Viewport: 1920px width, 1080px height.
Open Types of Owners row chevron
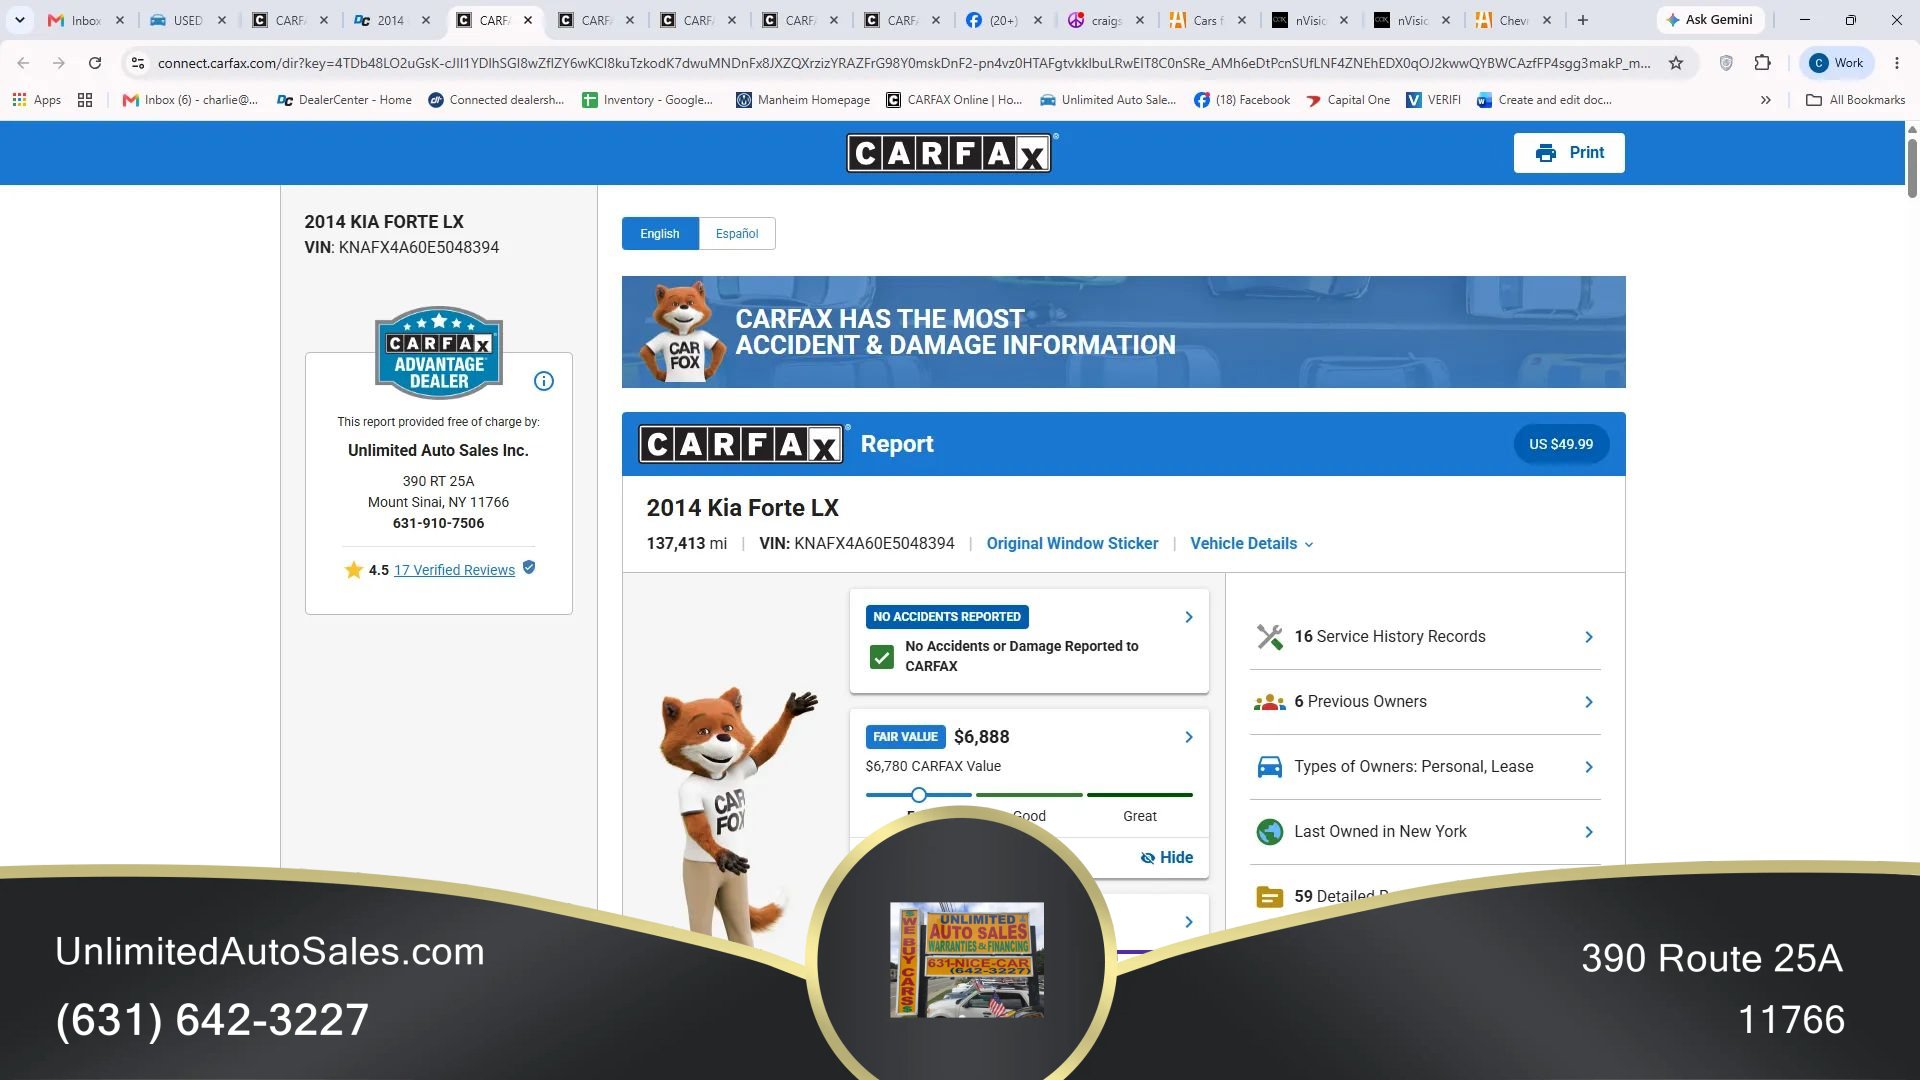[1589, 767]
